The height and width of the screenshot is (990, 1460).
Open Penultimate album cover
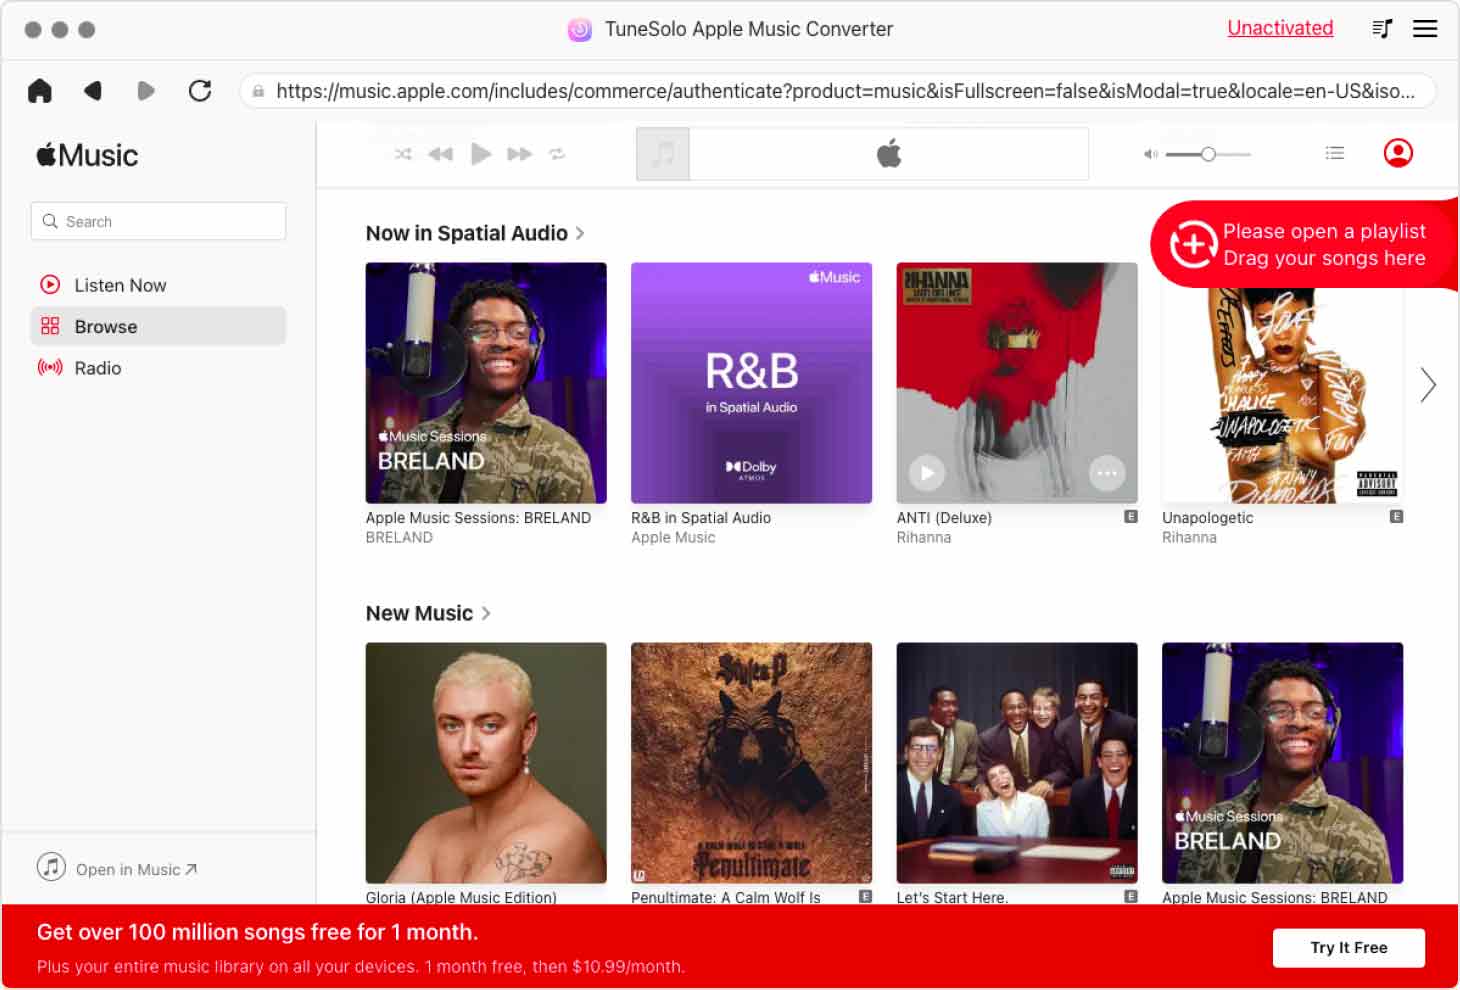[751, 763]
